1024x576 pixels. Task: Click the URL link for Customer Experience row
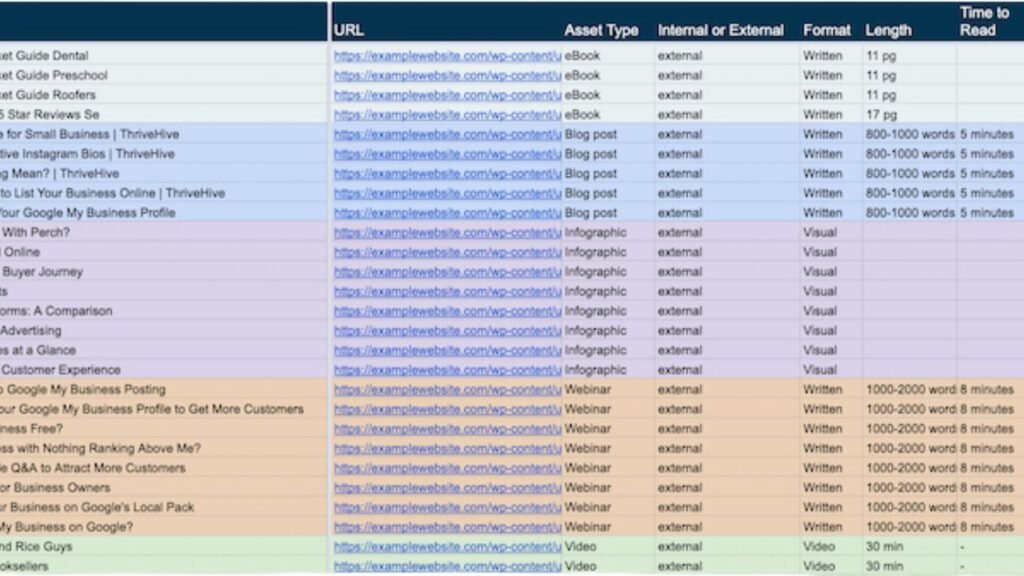click(447, 370)
